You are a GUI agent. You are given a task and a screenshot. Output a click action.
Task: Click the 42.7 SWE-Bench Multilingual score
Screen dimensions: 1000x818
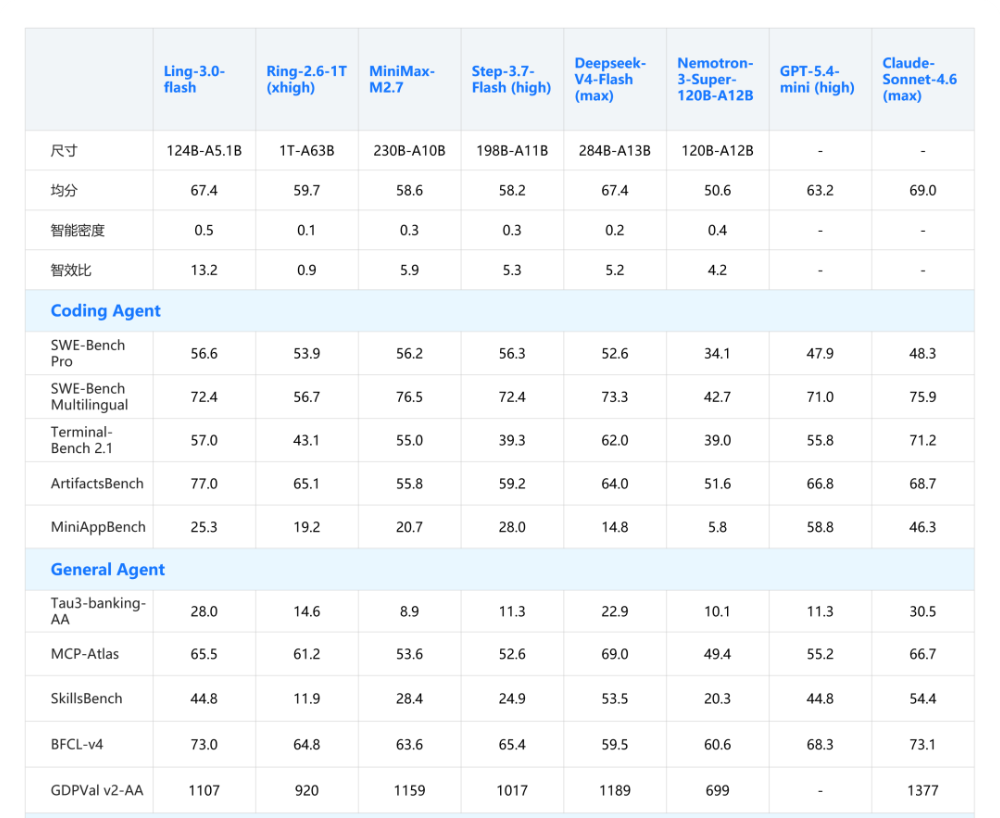[x=717, y=397]
